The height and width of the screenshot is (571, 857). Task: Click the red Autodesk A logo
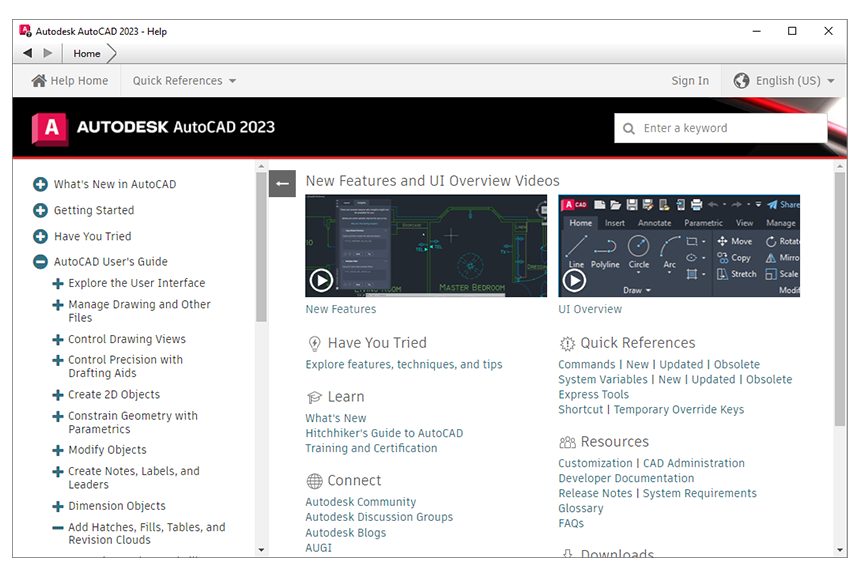pos(50,129)
